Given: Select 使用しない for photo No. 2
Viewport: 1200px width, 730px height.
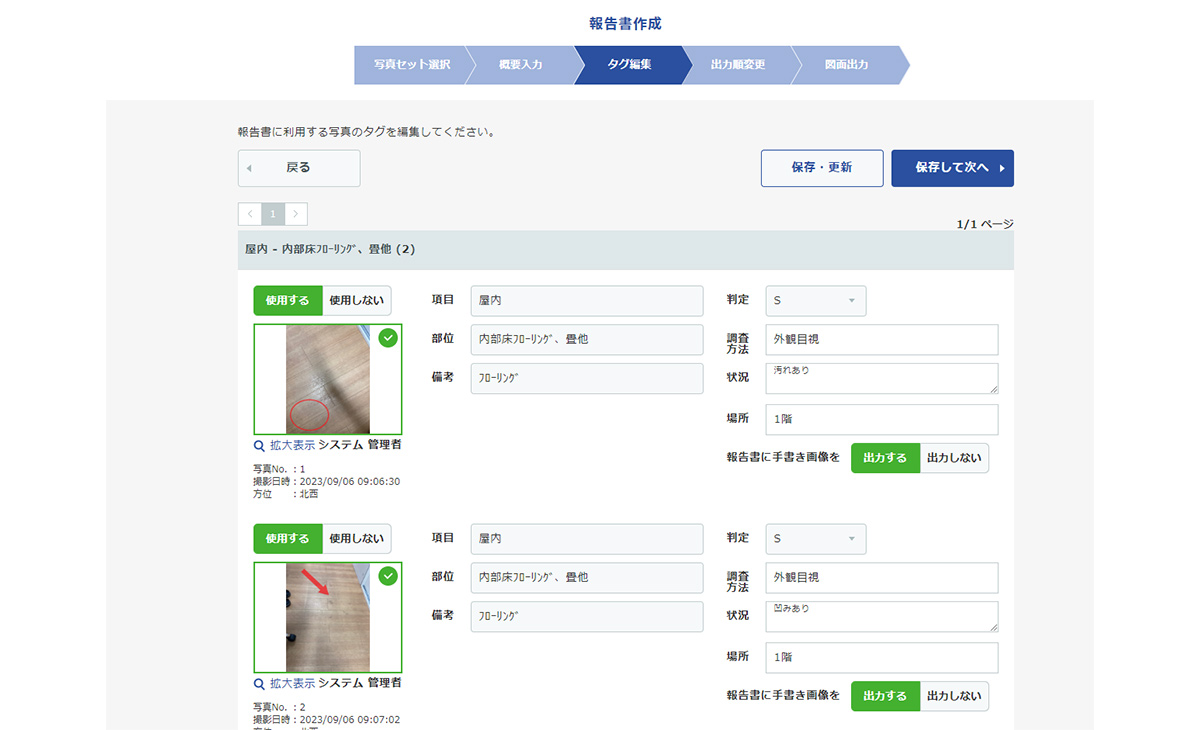Looking at the screenshot, I should [x=357, y=538].
